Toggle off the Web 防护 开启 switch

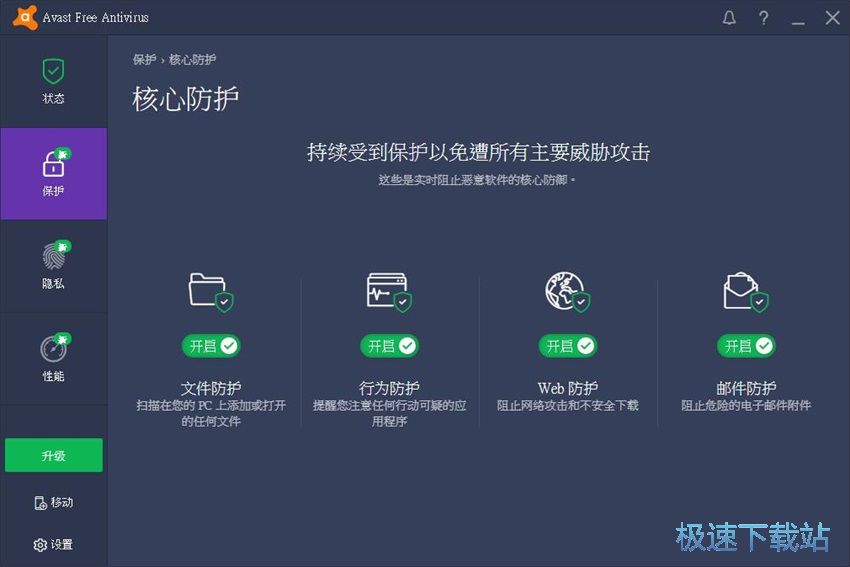[568, 346]
